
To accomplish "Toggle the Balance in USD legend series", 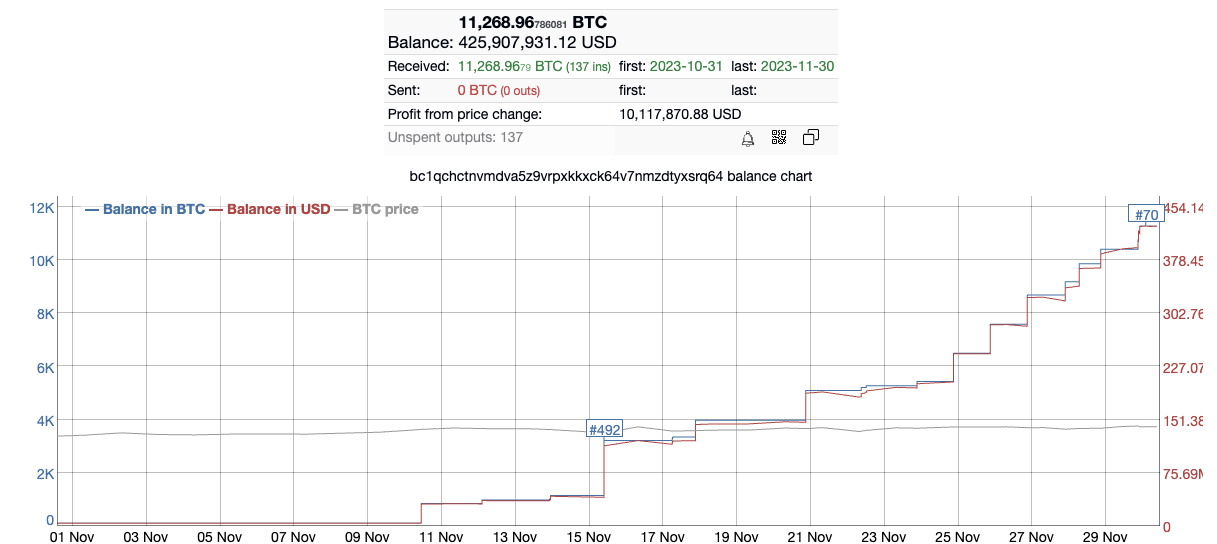I will [270, 209].
